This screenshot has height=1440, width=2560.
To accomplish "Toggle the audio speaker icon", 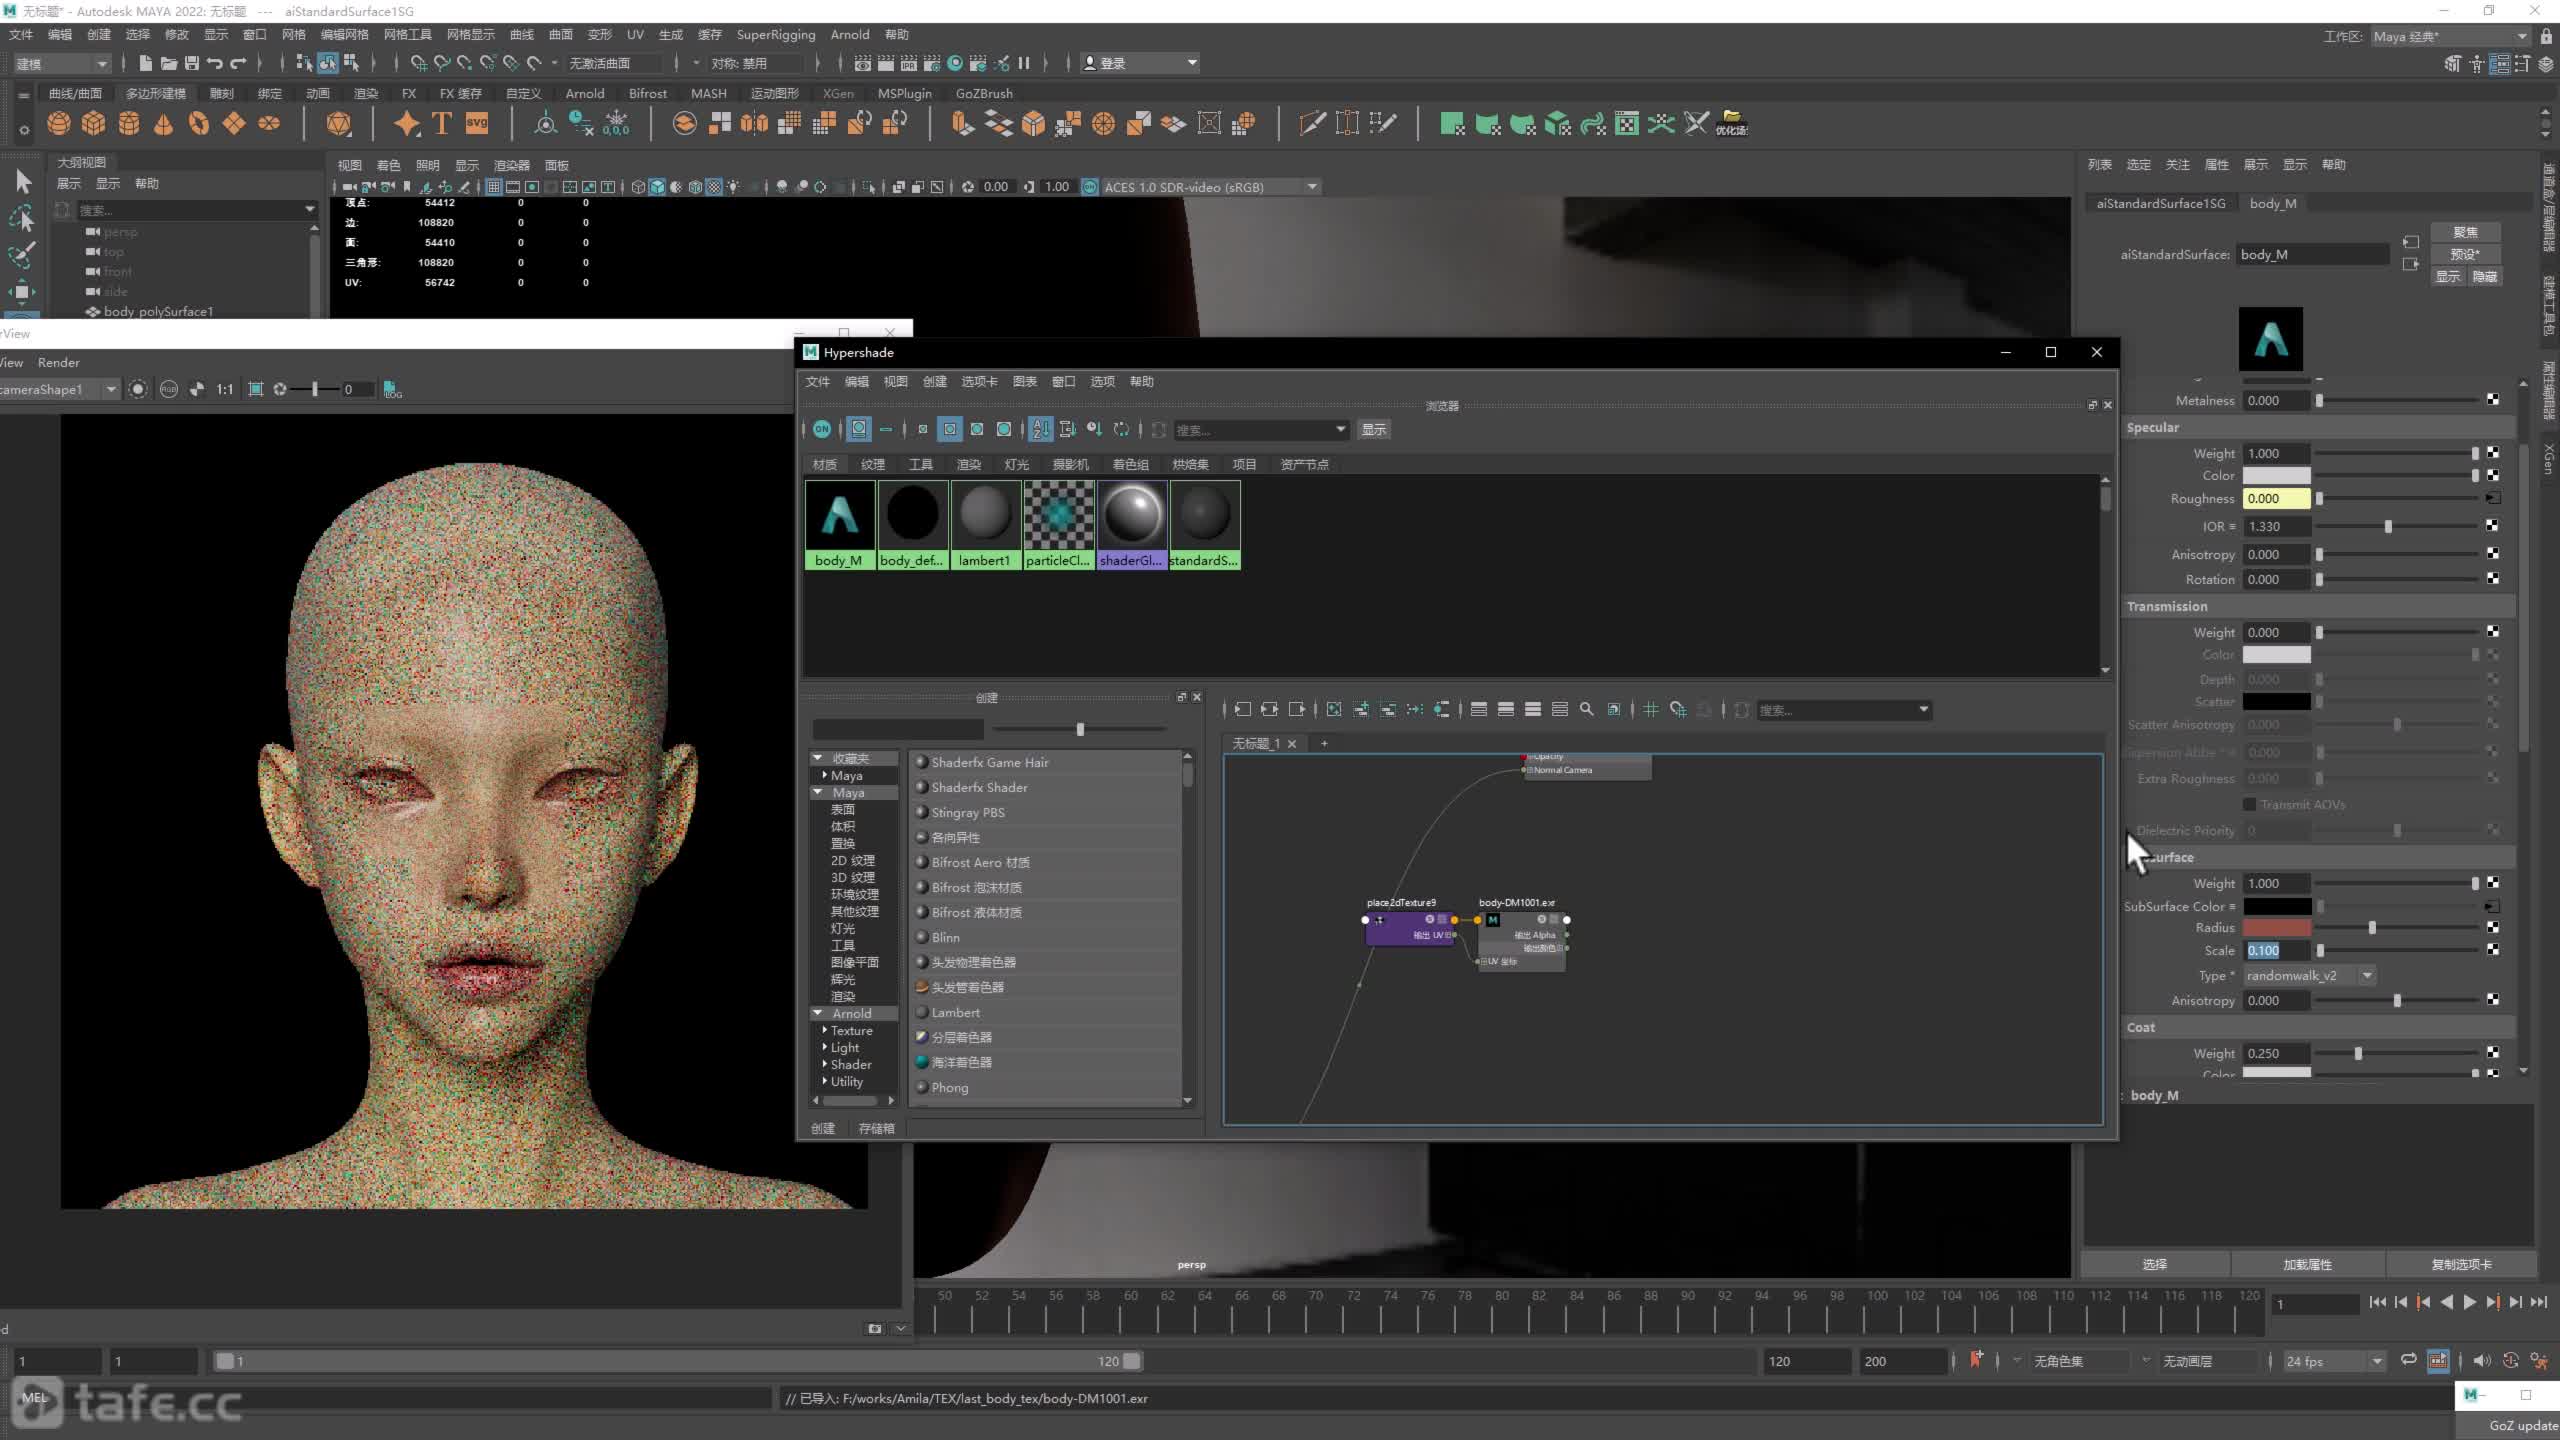I will point(2481,1361).
